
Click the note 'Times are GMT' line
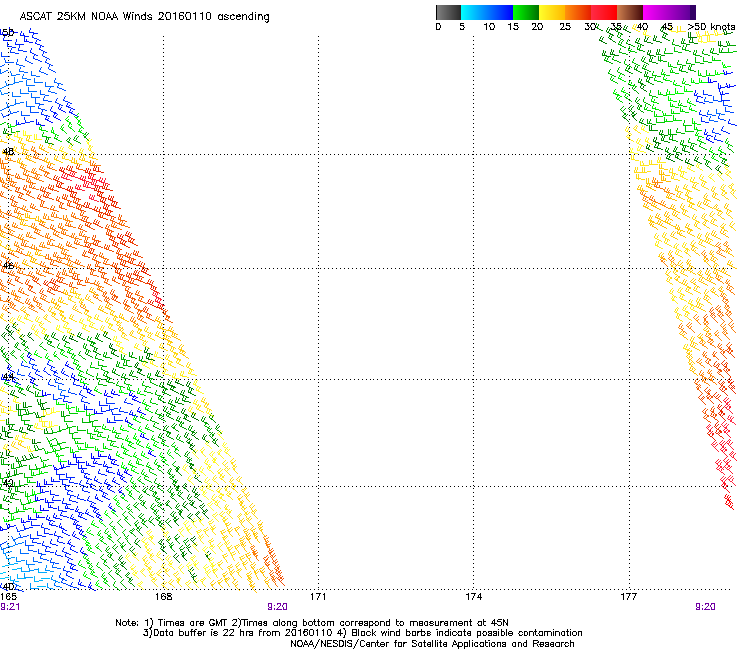pos(312,623)
